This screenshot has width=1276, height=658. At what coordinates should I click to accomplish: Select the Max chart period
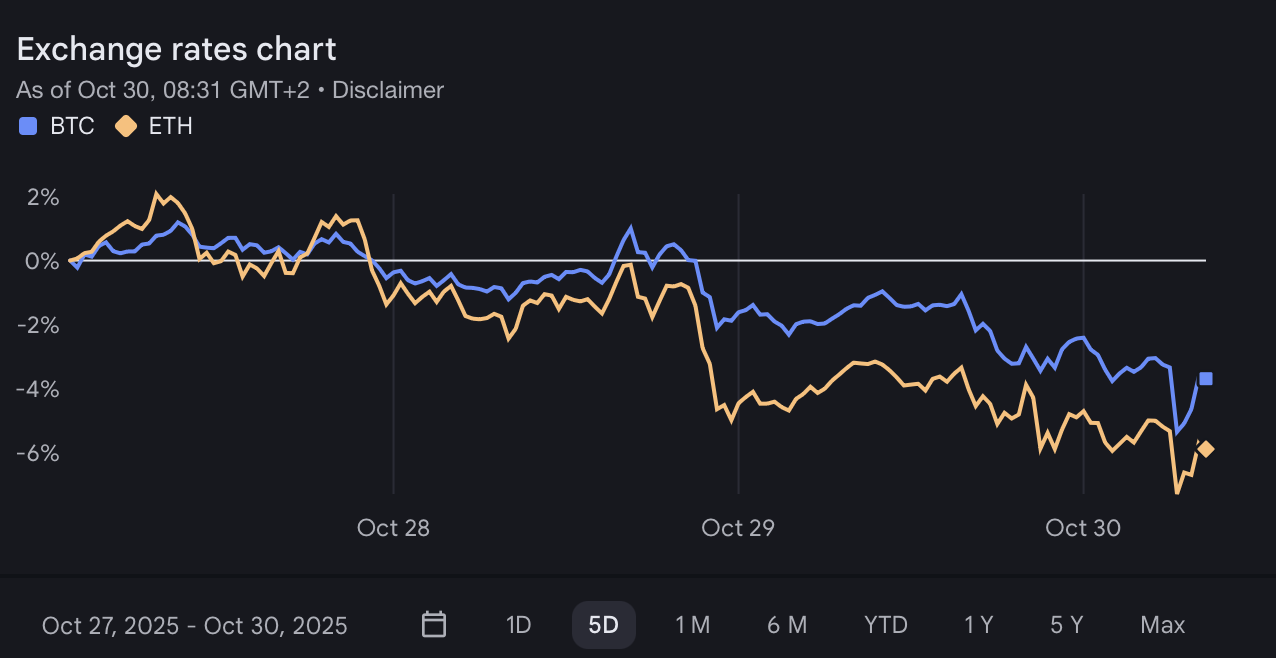[1161, 623]
